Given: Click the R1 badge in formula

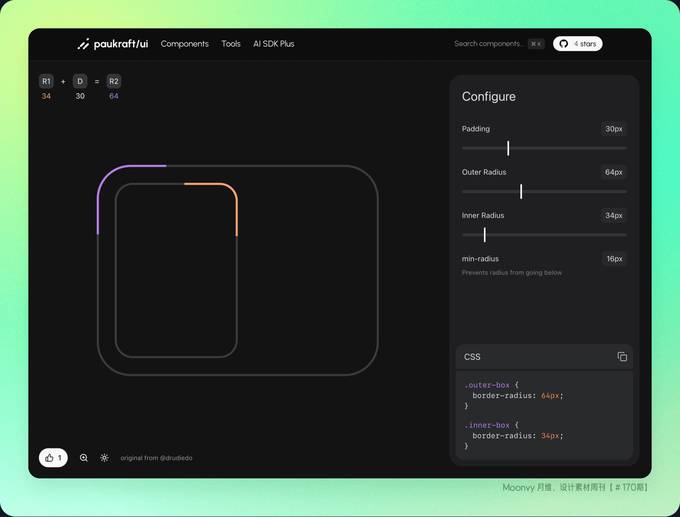Looking at the screenshot, I should tap(46, 81).
